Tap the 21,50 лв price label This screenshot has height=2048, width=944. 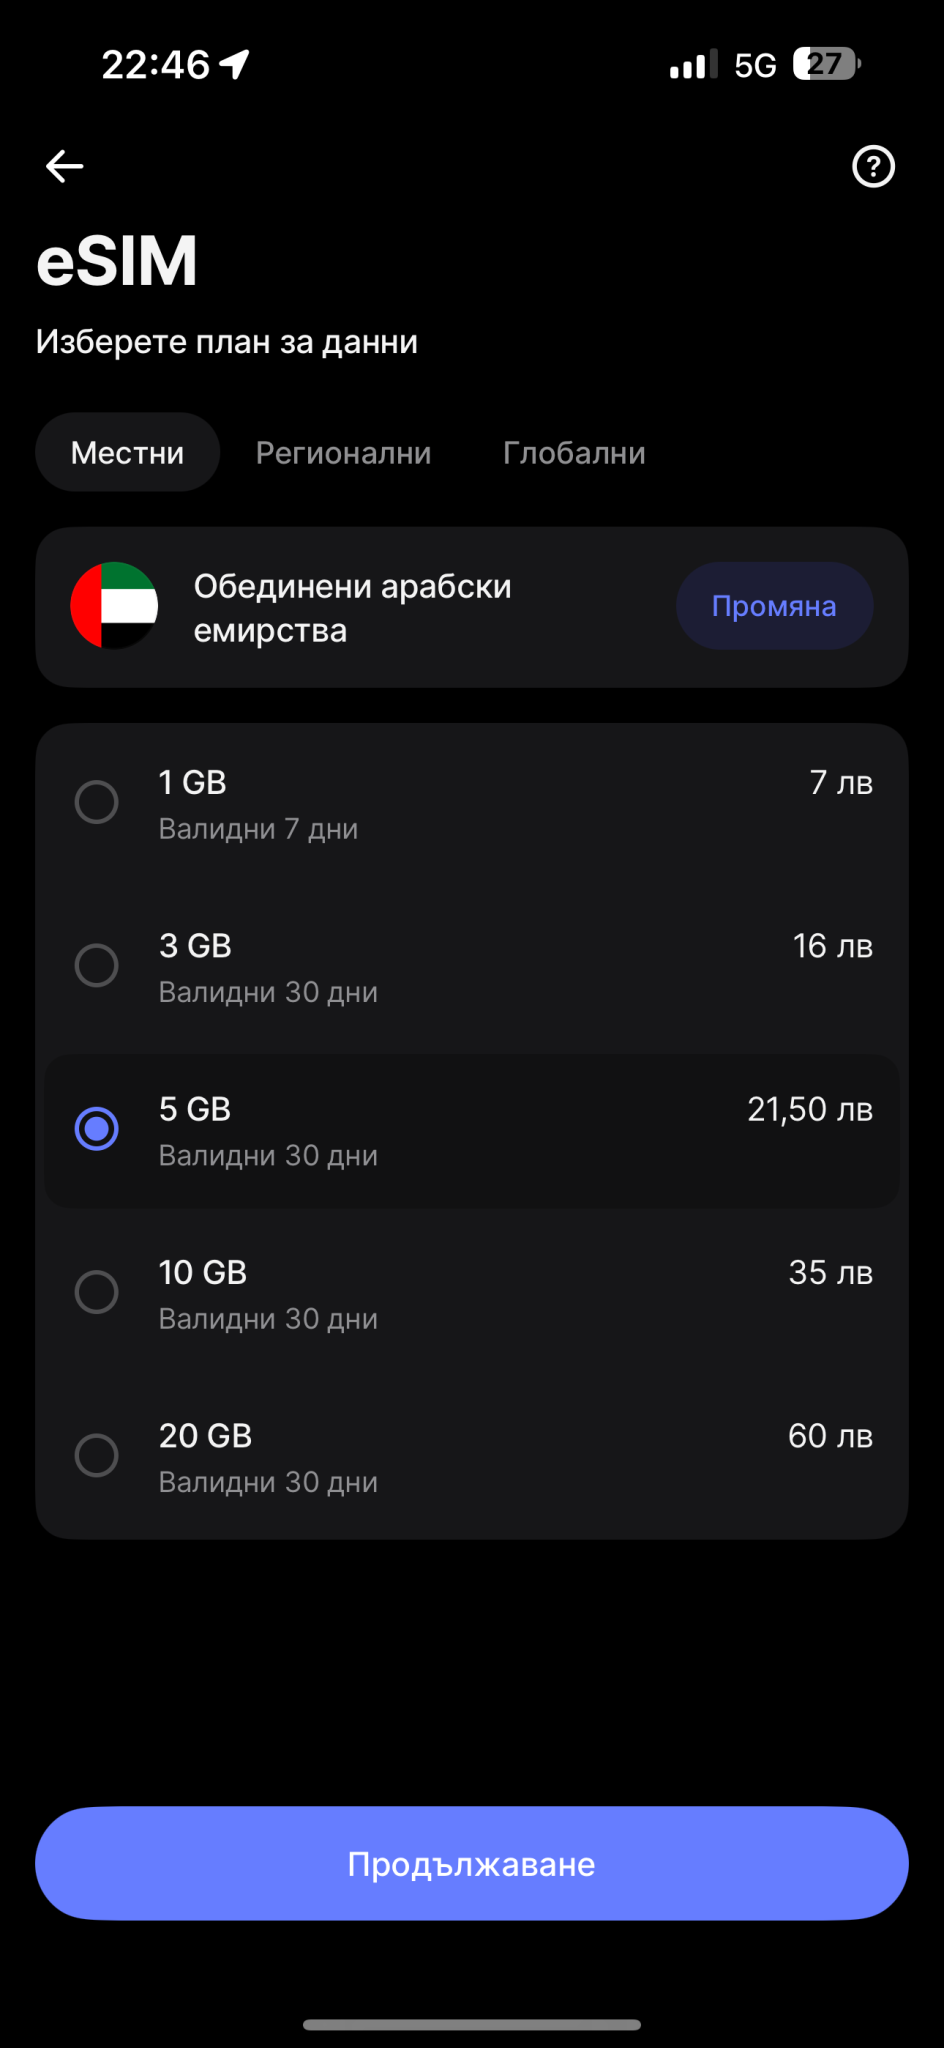[810, 1109]
